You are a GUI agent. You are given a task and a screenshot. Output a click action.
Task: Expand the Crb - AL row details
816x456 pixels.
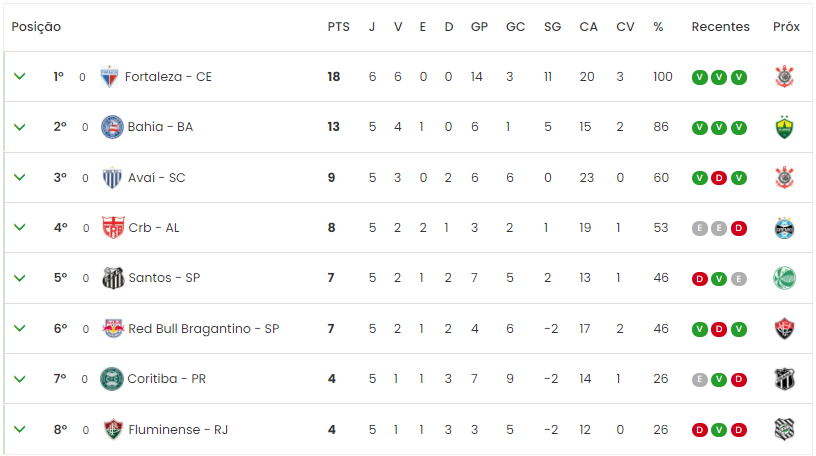[x=20, y=227]
